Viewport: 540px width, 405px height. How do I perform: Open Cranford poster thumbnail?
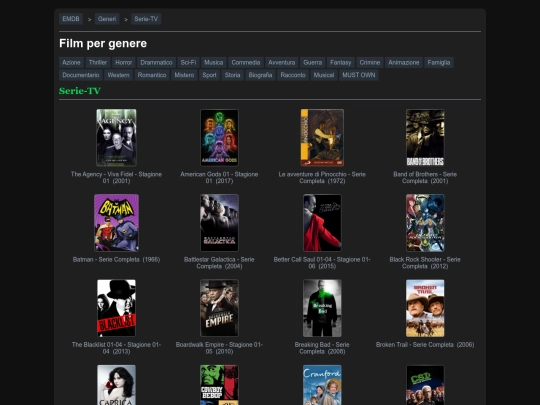pyautogui.click(x=322, y=385)
